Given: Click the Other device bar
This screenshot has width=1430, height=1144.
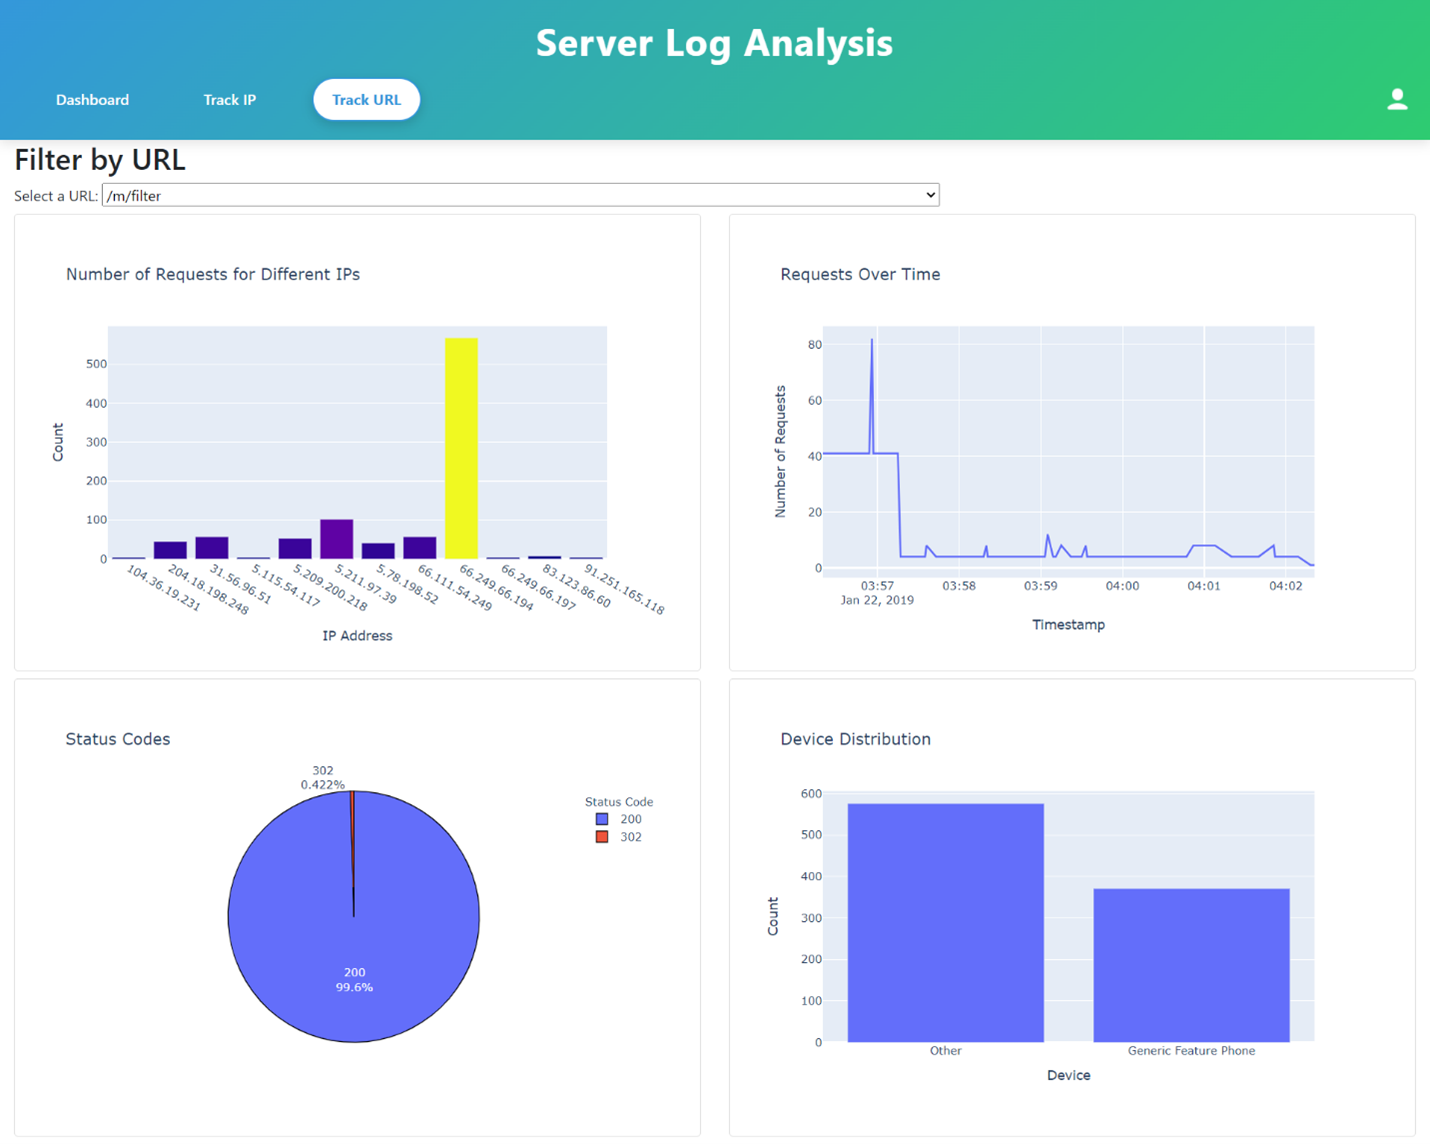Looking at the screenshot, I should point(945,922).
